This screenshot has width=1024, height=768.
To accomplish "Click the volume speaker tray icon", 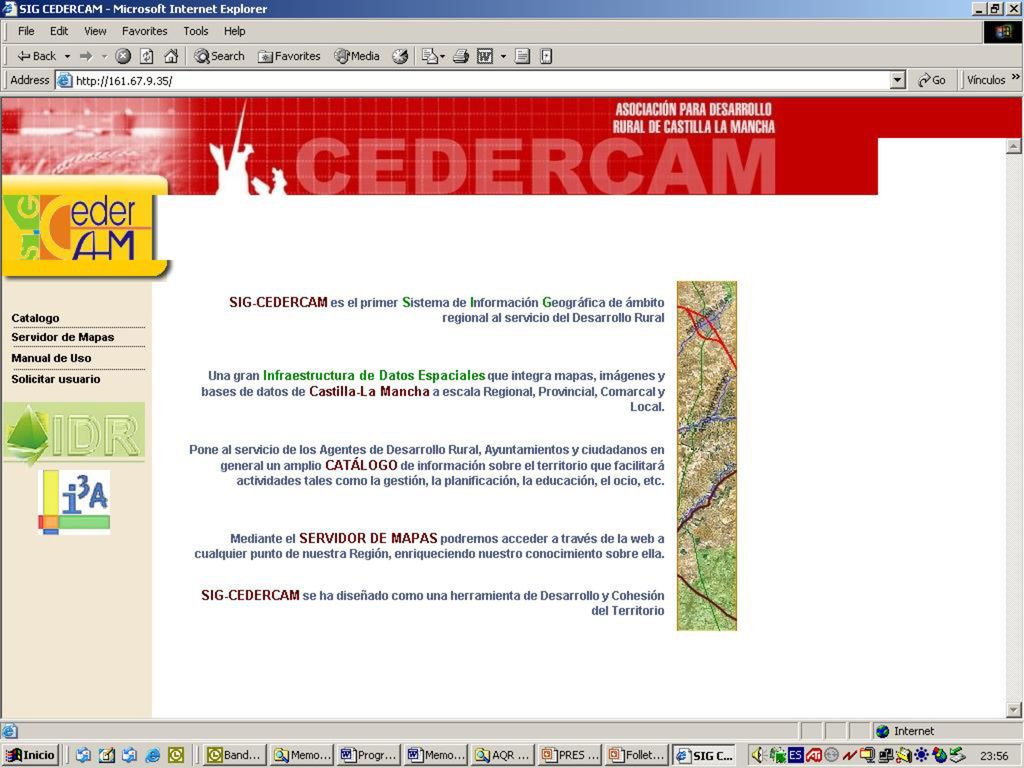I will (x=758, y=756).
